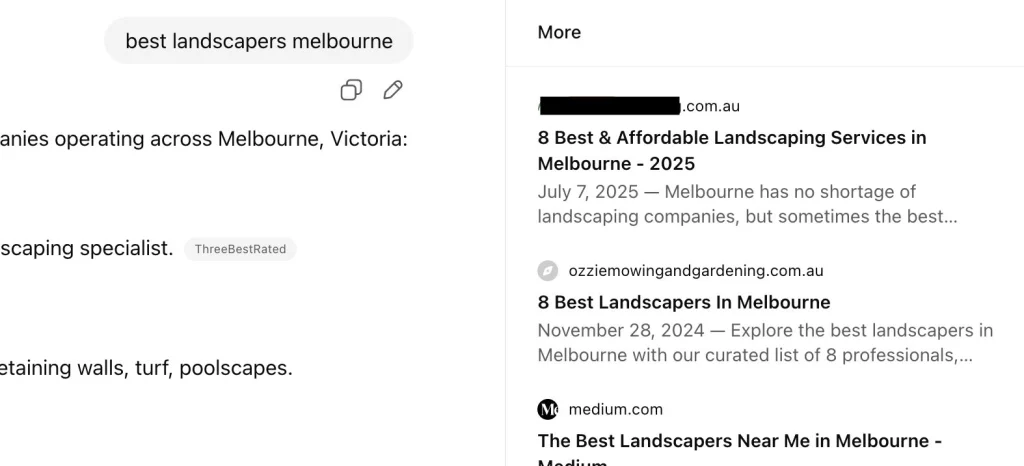Click the "scaping specialist." response text
Viewport: 1024px width, 466px height.
[x=87, y=248]
